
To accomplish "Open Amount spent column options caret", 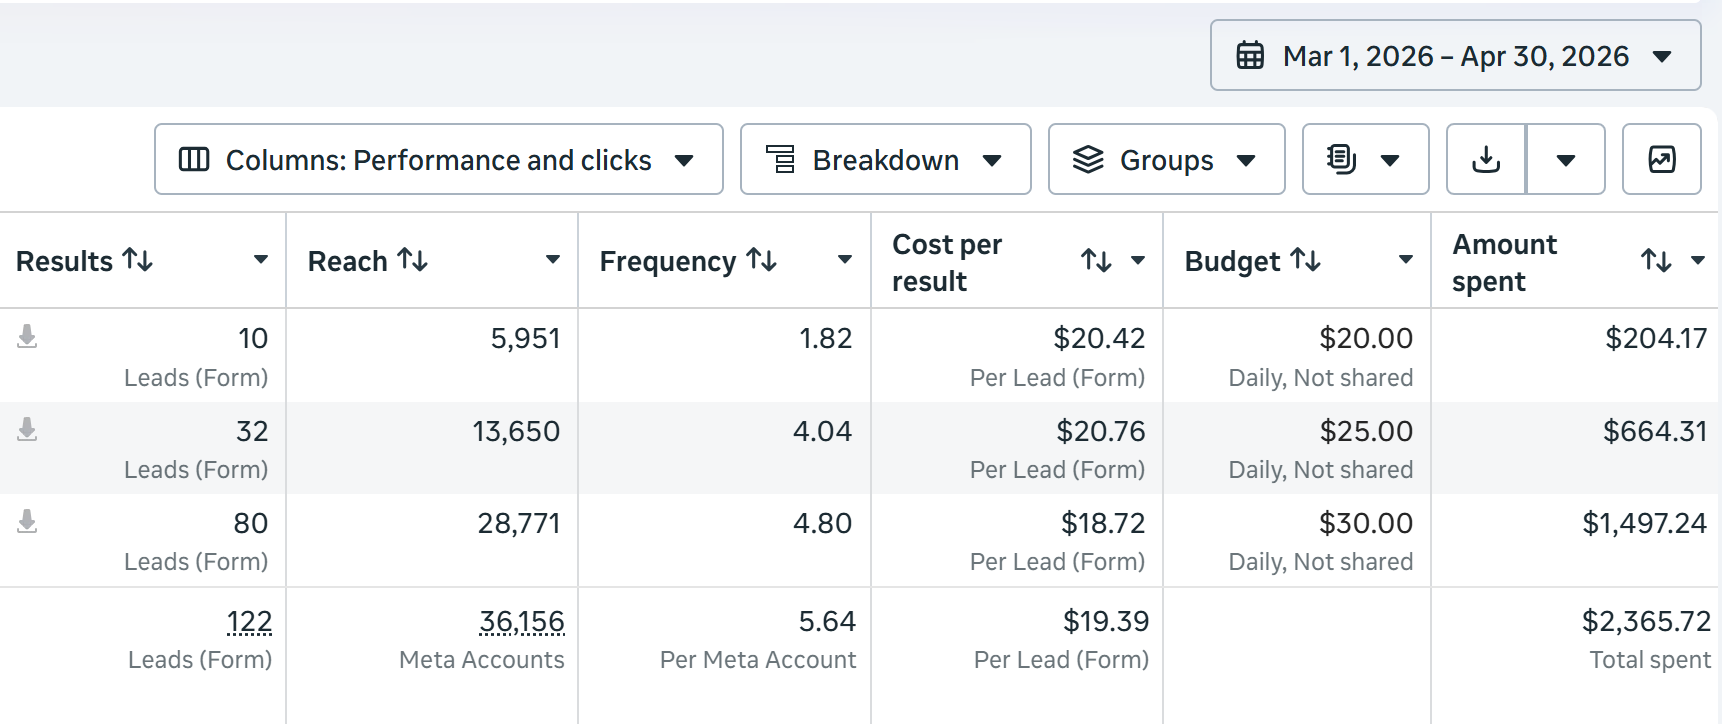I will click(1698, 261).
